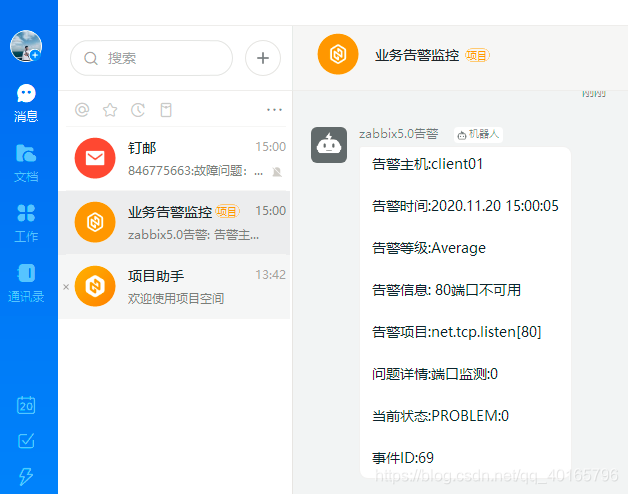This screenshot has height=494, width=628.
Task: Click the zabbix5.0告警 sender name
Action: (399, 134)
